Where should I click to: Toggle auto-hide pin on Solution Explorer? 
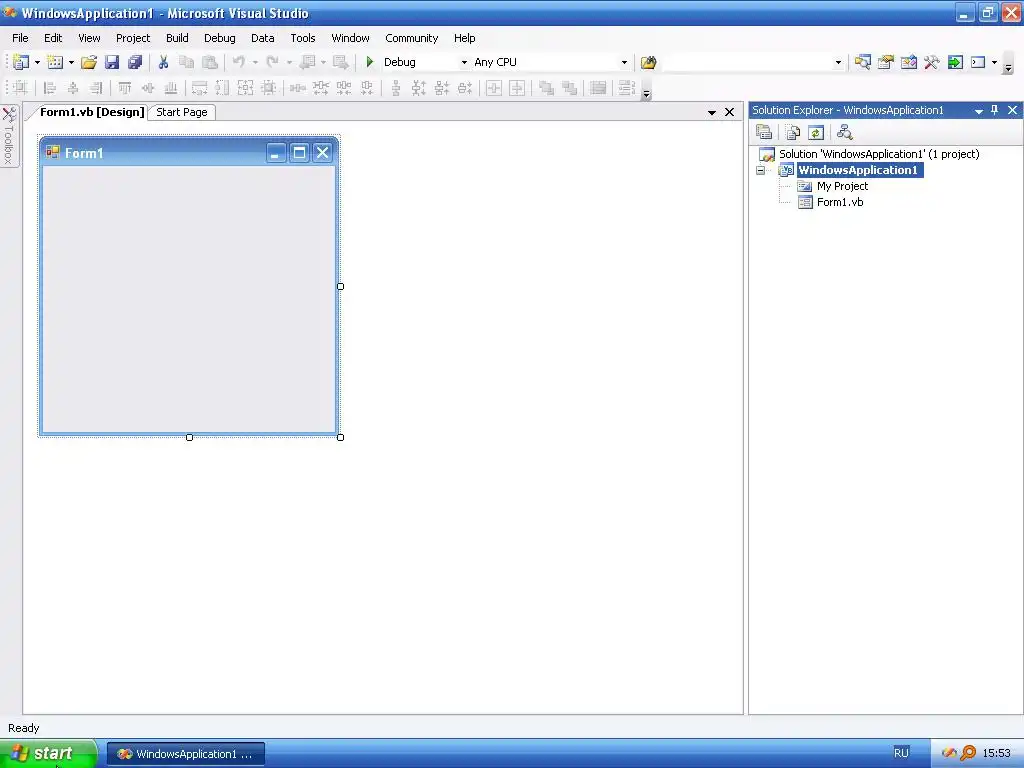[995, 110]
